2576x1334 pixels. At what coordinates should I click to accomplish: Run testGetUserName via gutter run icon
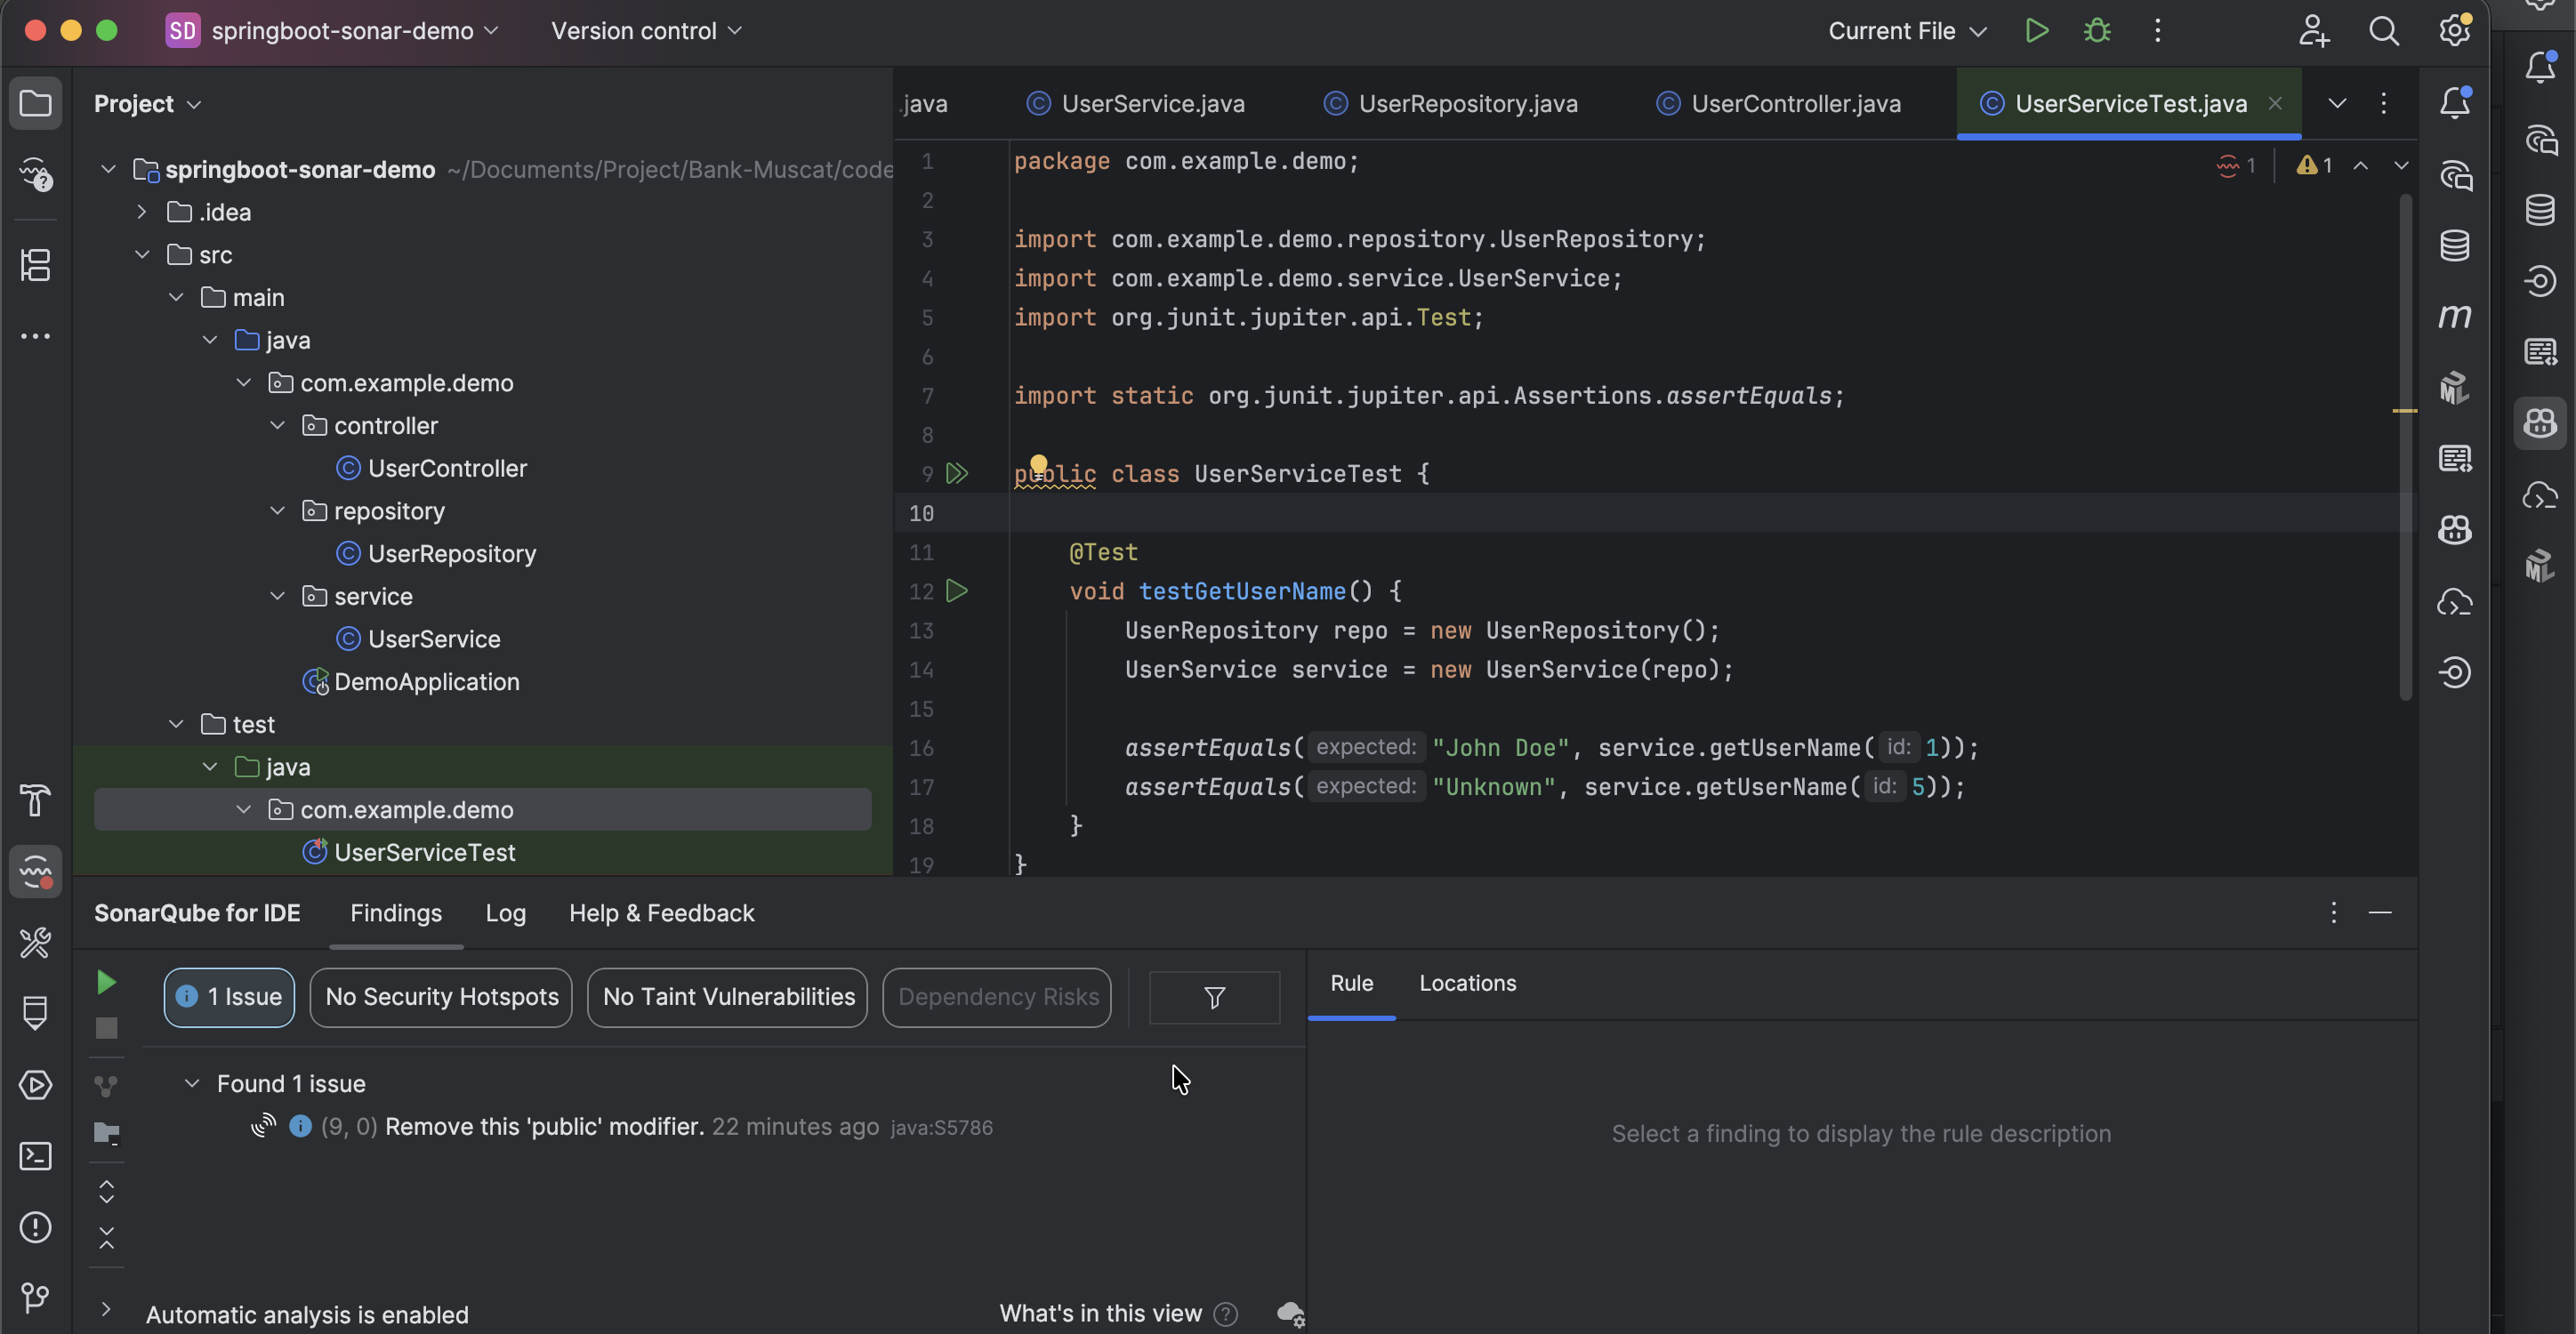pos(957,591)
